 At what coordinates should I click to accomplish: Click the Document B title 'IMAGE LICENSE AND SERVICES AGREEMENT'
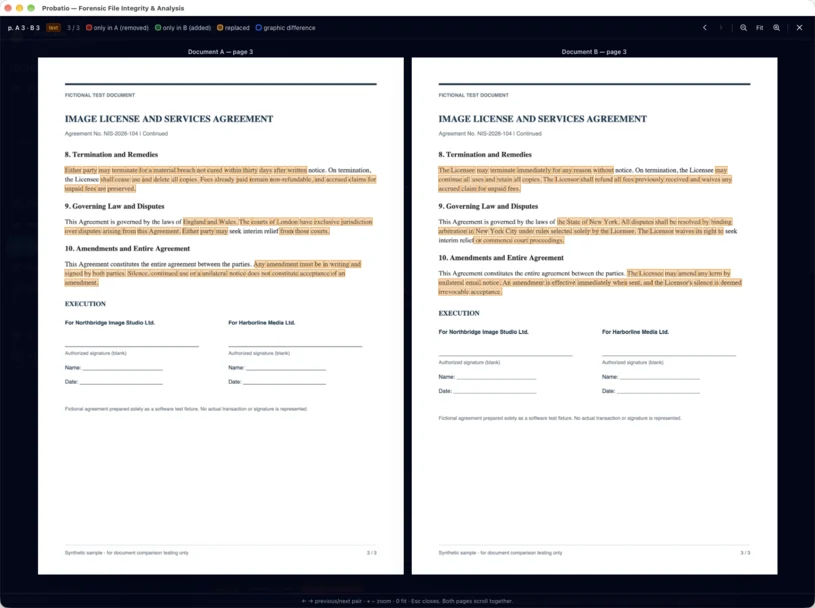point(543,119)
